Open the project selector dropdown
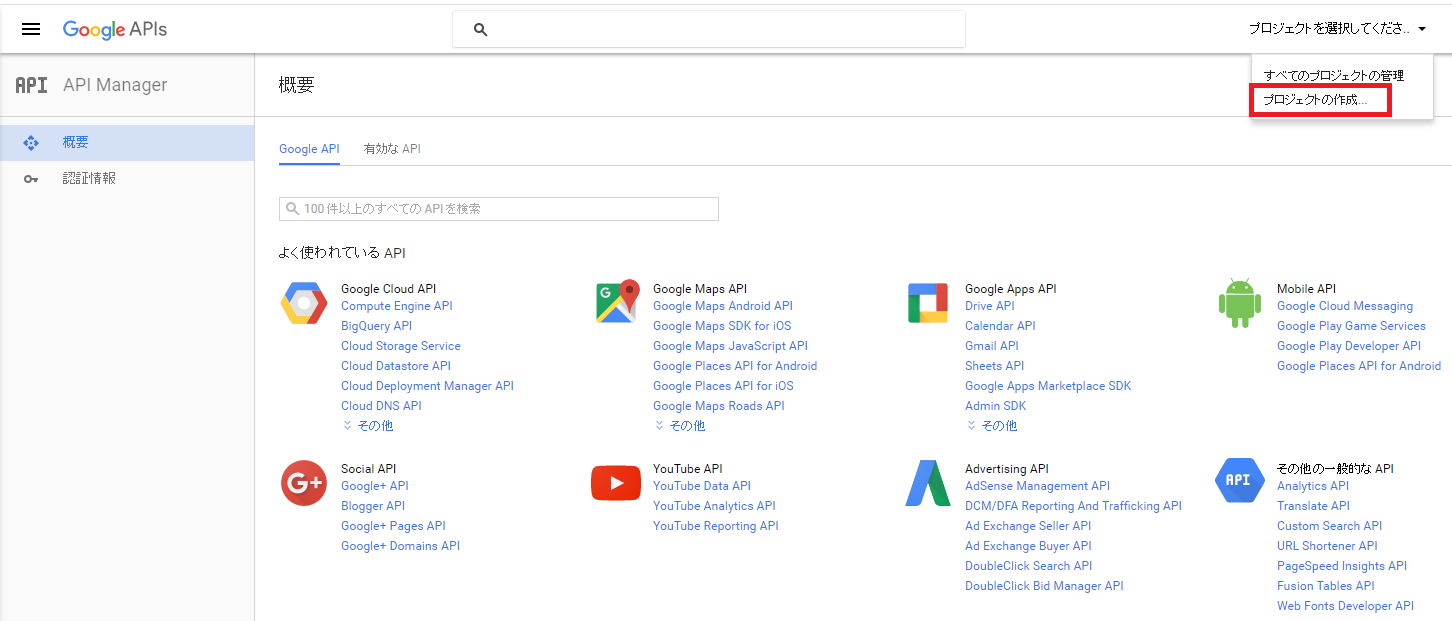The height and width of the screenshot is (621, 1452). (x=1337, y=29)
